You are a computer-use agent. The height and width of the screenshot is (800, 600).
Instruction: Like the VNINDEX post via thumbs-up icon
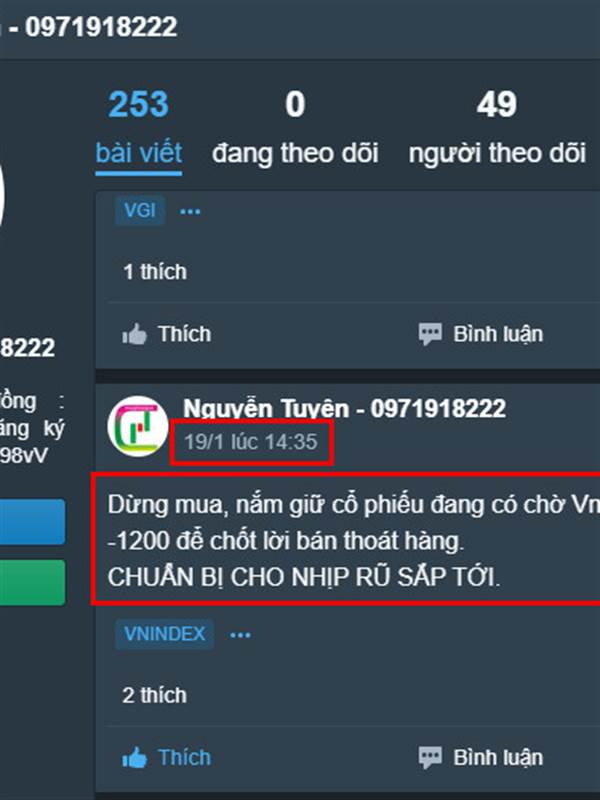tap(134, 758)
